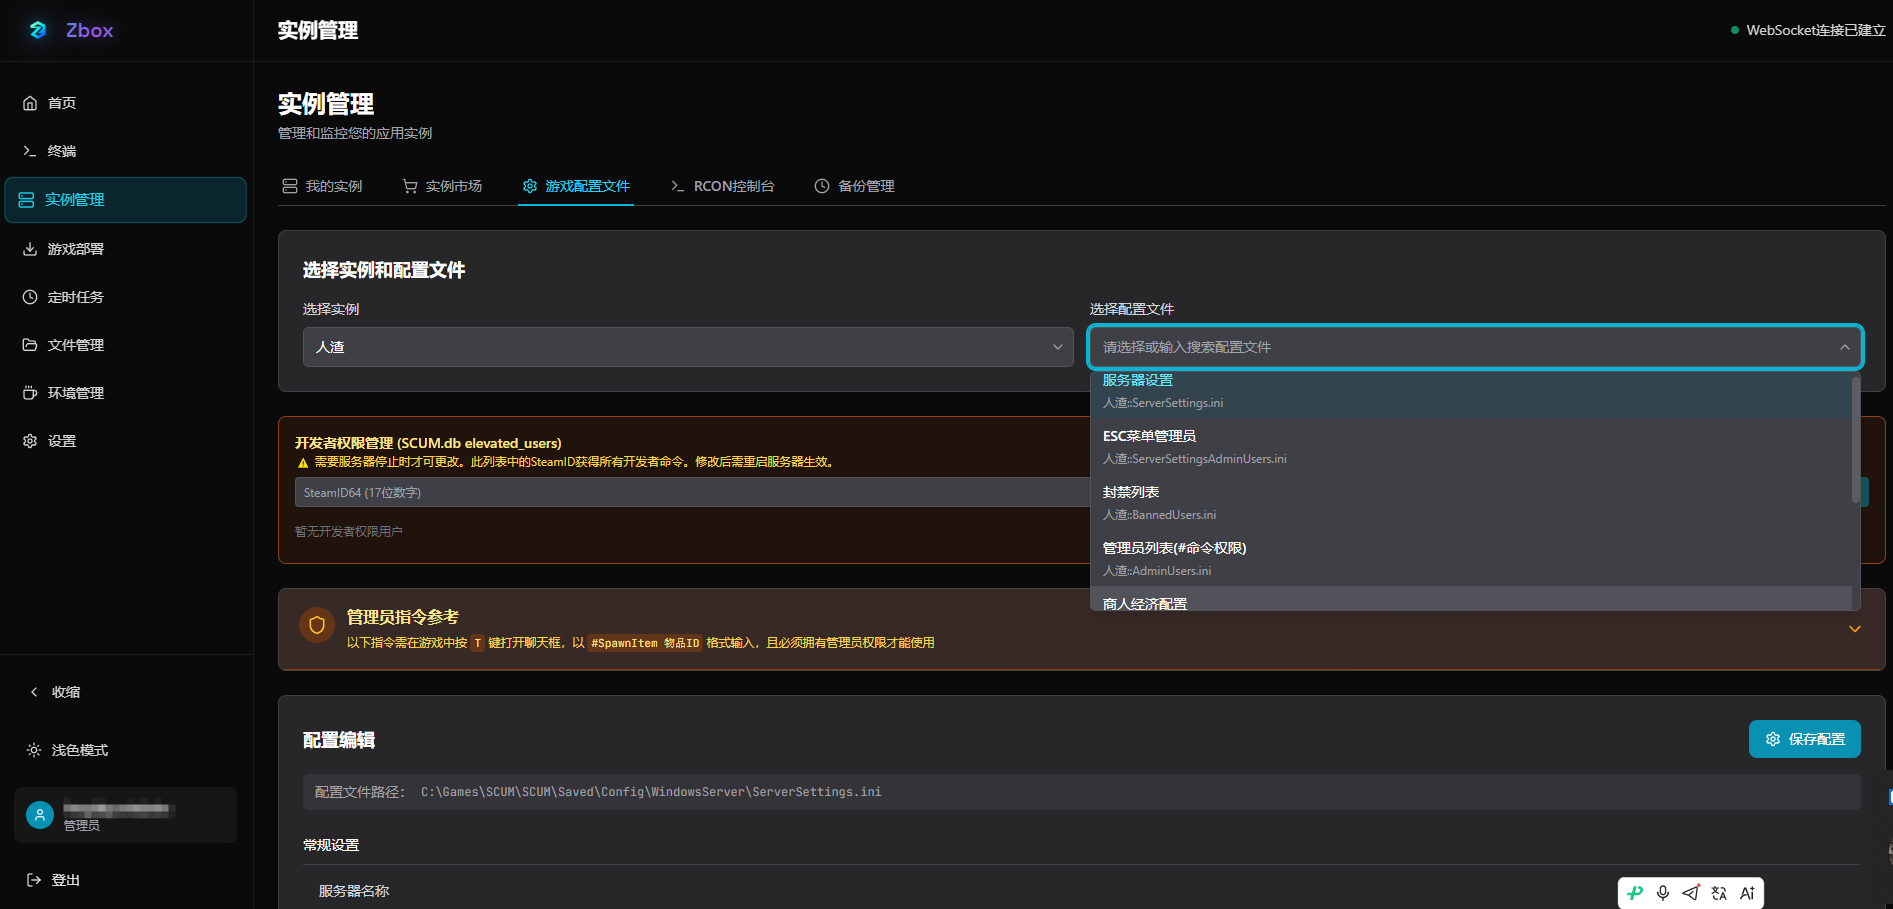
Task: Click the warning triangle icon
Action: click(303, 462)
